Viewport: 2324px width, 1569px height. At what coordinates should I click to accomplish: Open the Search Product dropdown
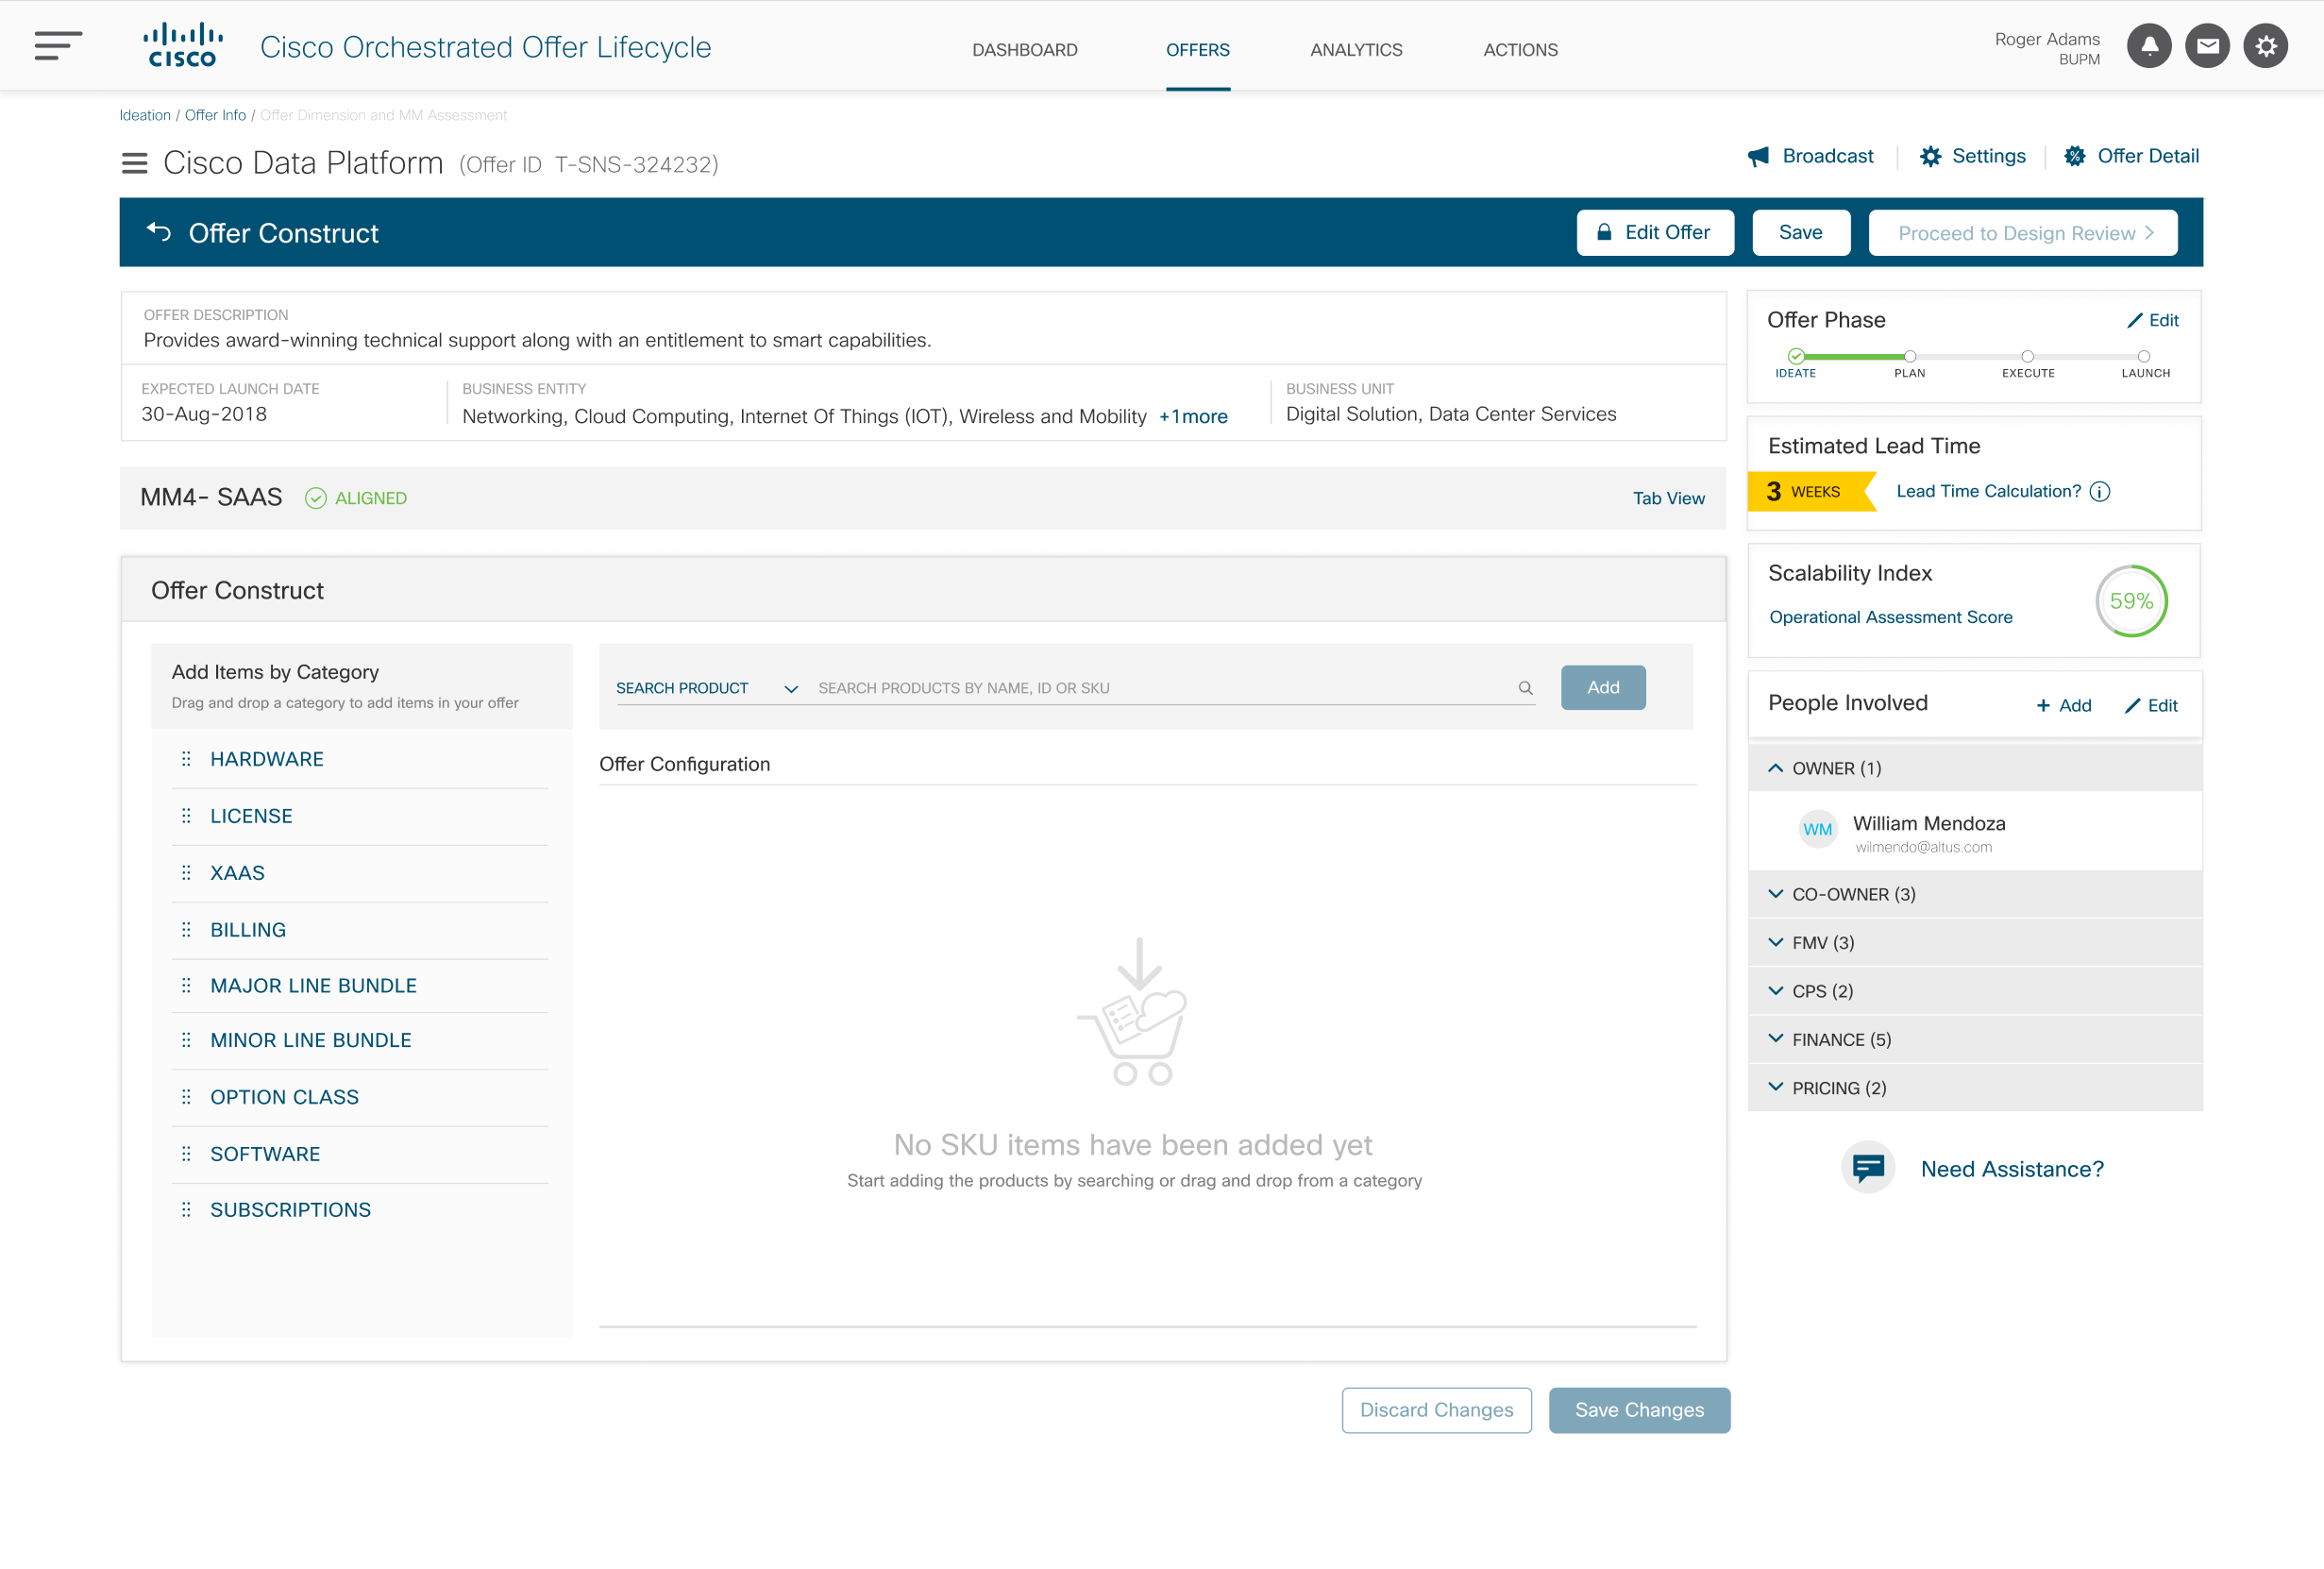(x=706, y=688)
